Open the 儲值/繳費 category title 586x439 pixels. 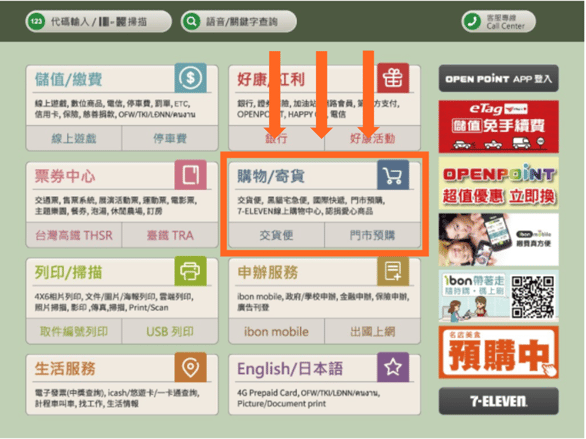pos(68,79)
